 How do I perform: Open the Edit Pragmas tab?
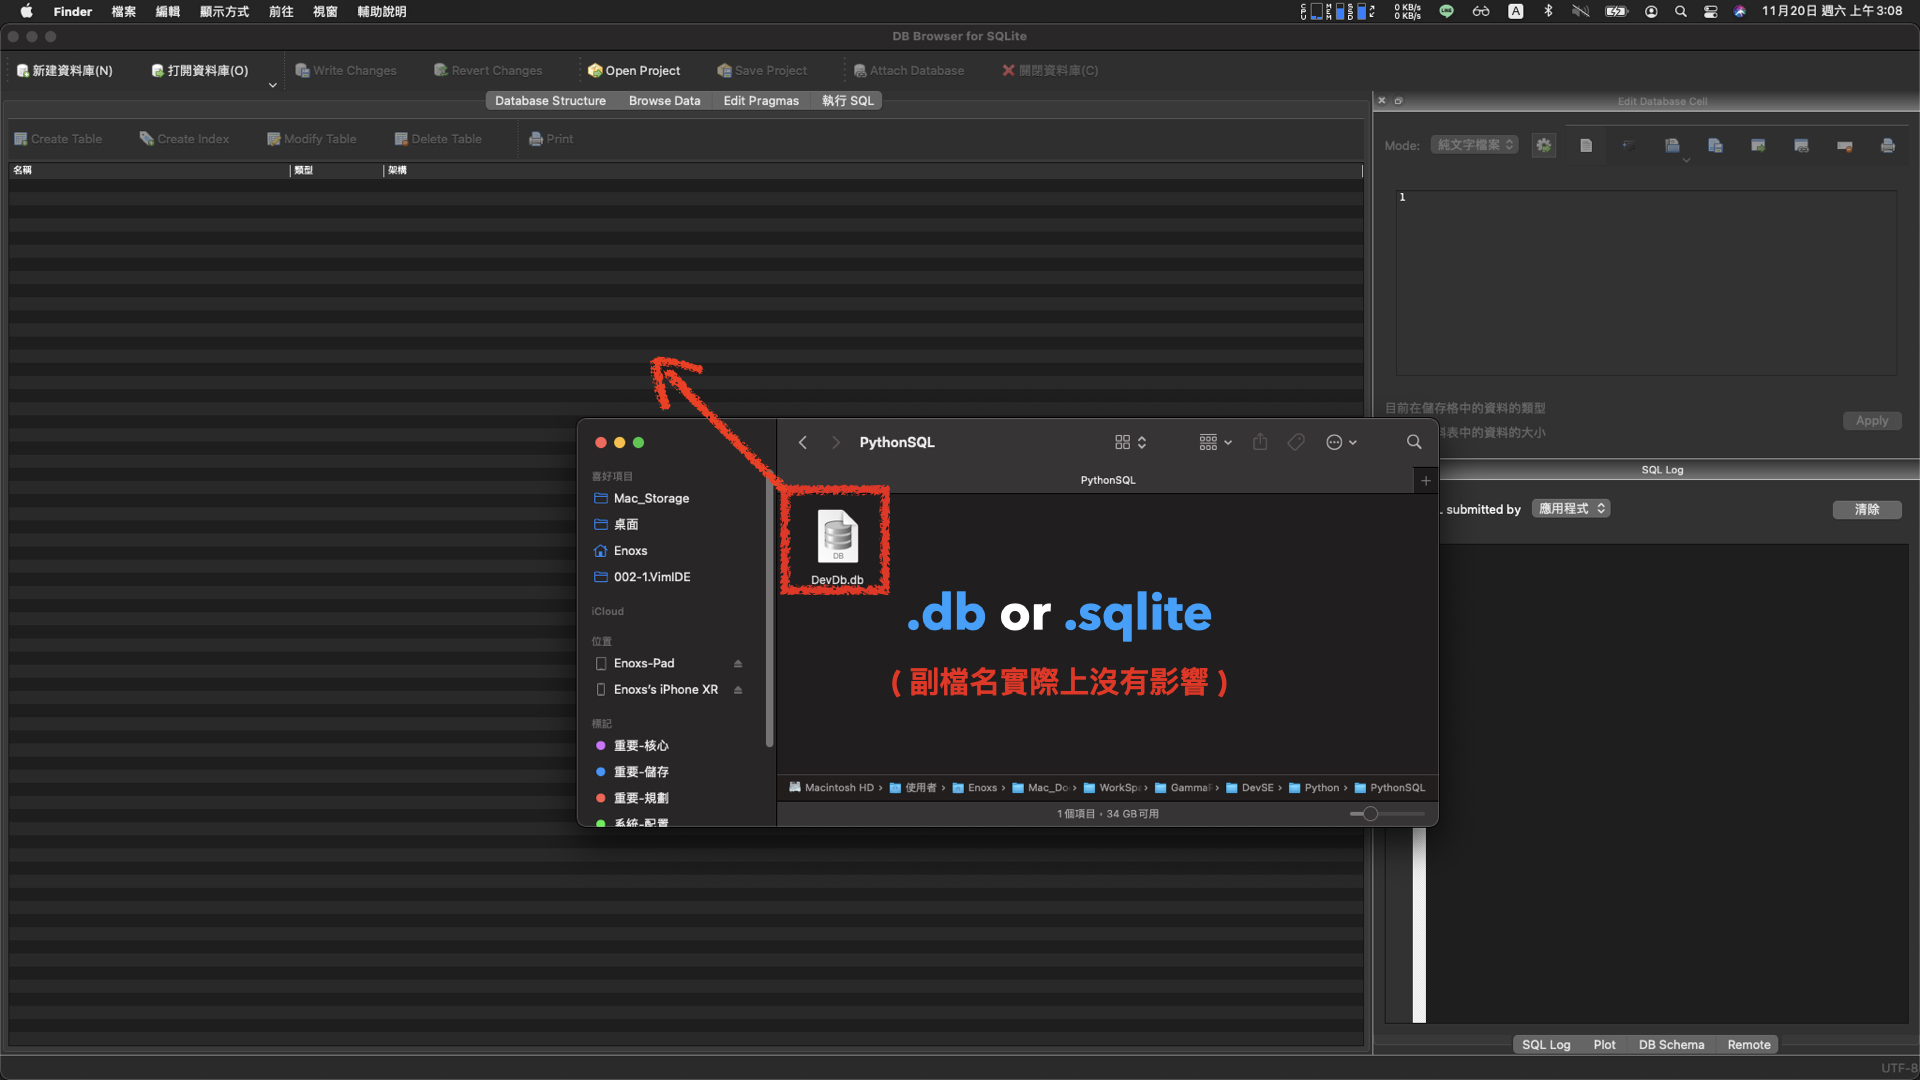tap(761, 101)
